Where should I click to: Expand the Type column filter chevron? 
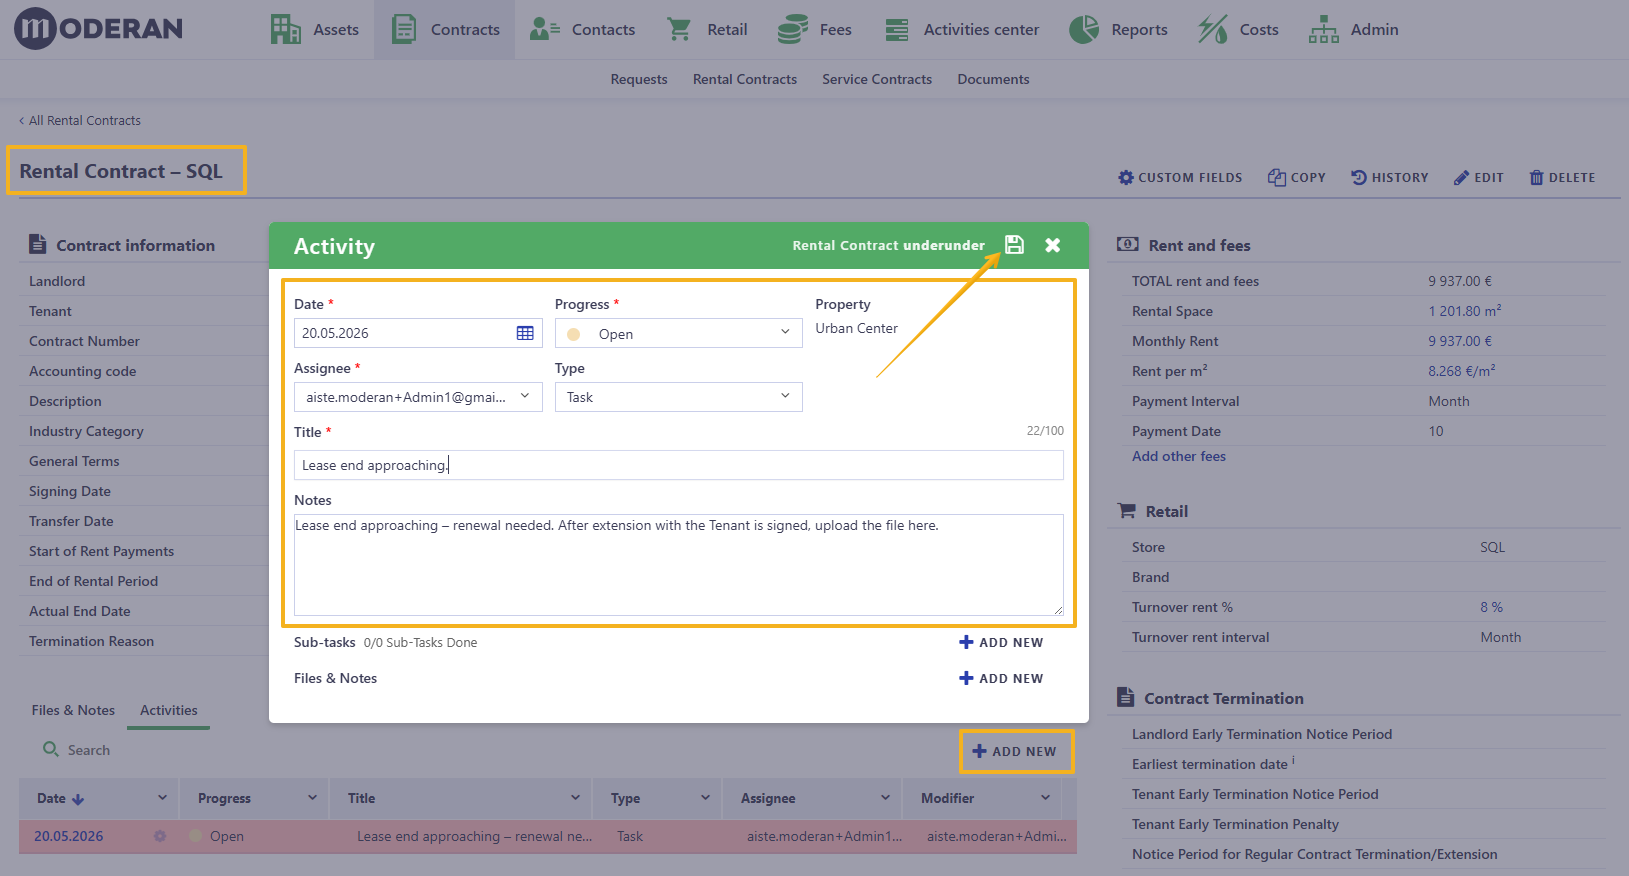tap(705, 798)
